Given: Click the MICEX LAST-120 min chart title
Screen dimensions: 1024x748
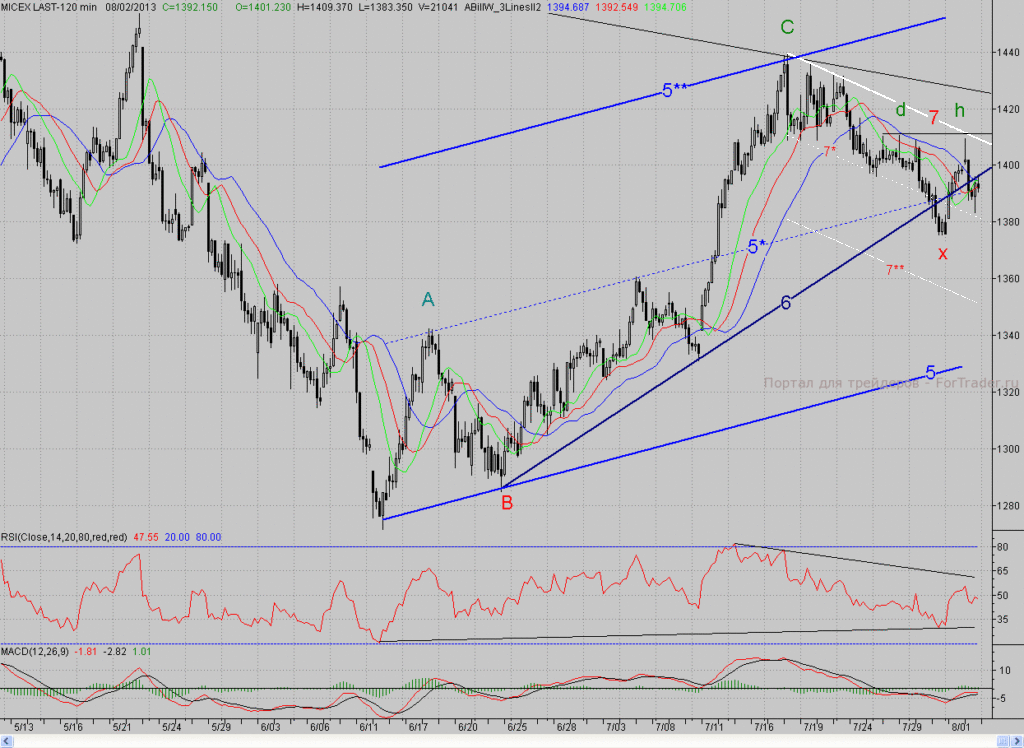Looking at the screenshot, I should click(x=49, y=7).
